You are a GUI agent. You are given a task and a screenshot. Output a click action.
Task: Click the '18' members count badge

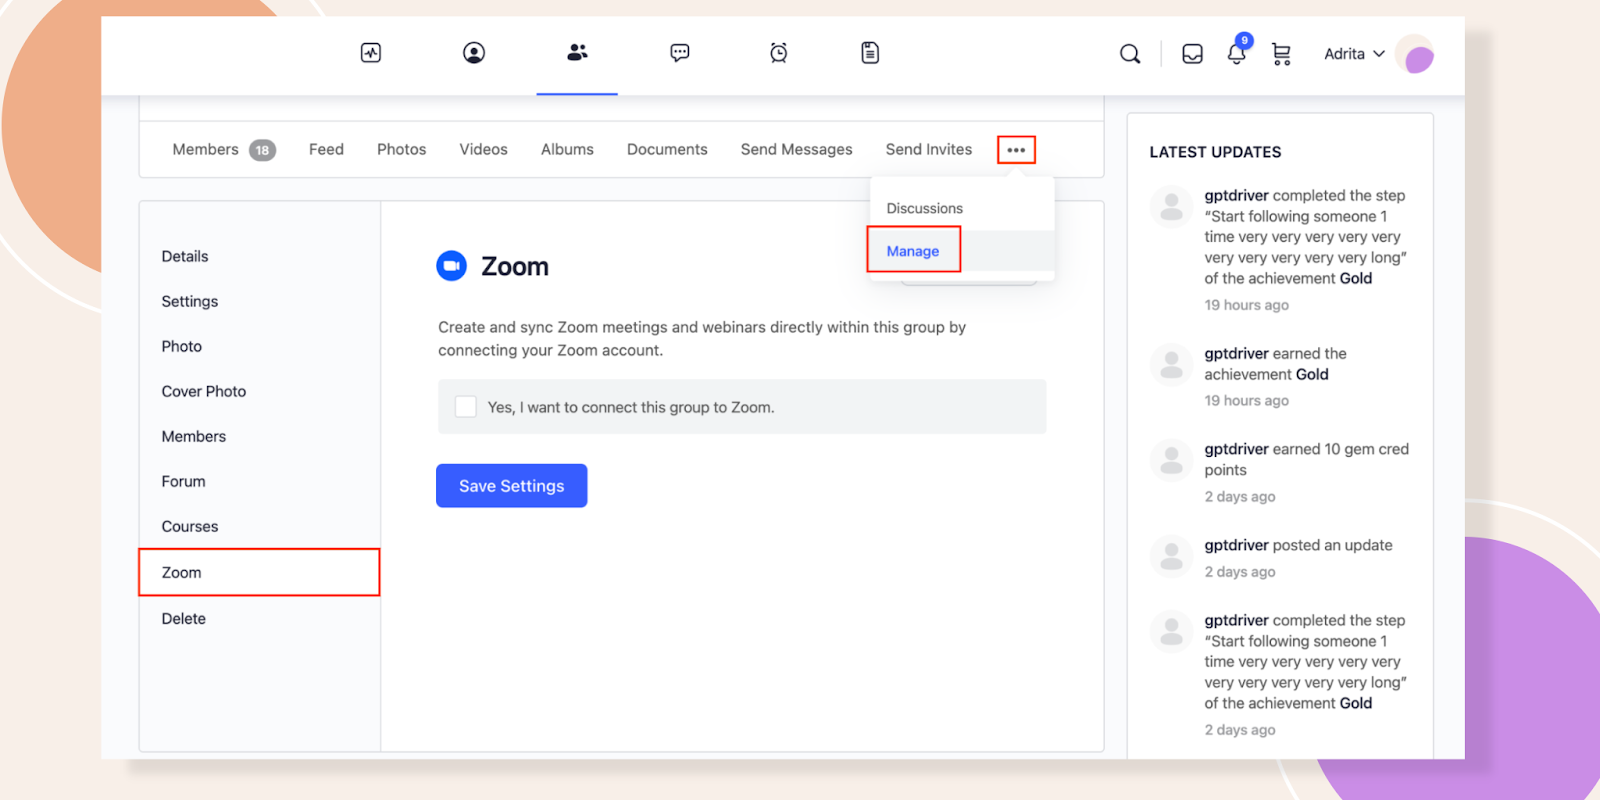(262, 150)
